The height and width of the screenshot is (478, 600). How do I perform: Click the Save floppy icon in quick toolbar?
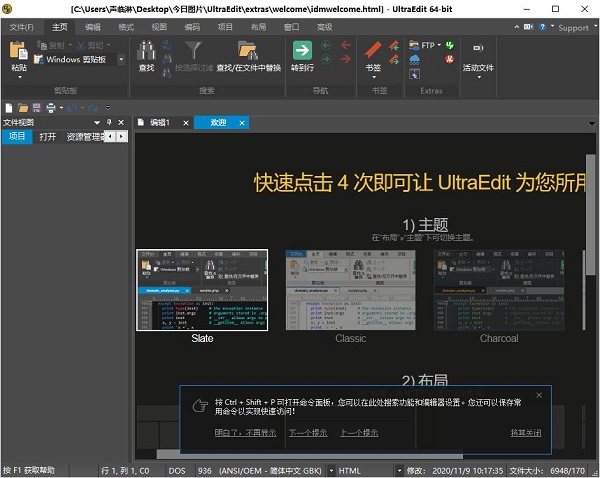(x=36, y=108)
